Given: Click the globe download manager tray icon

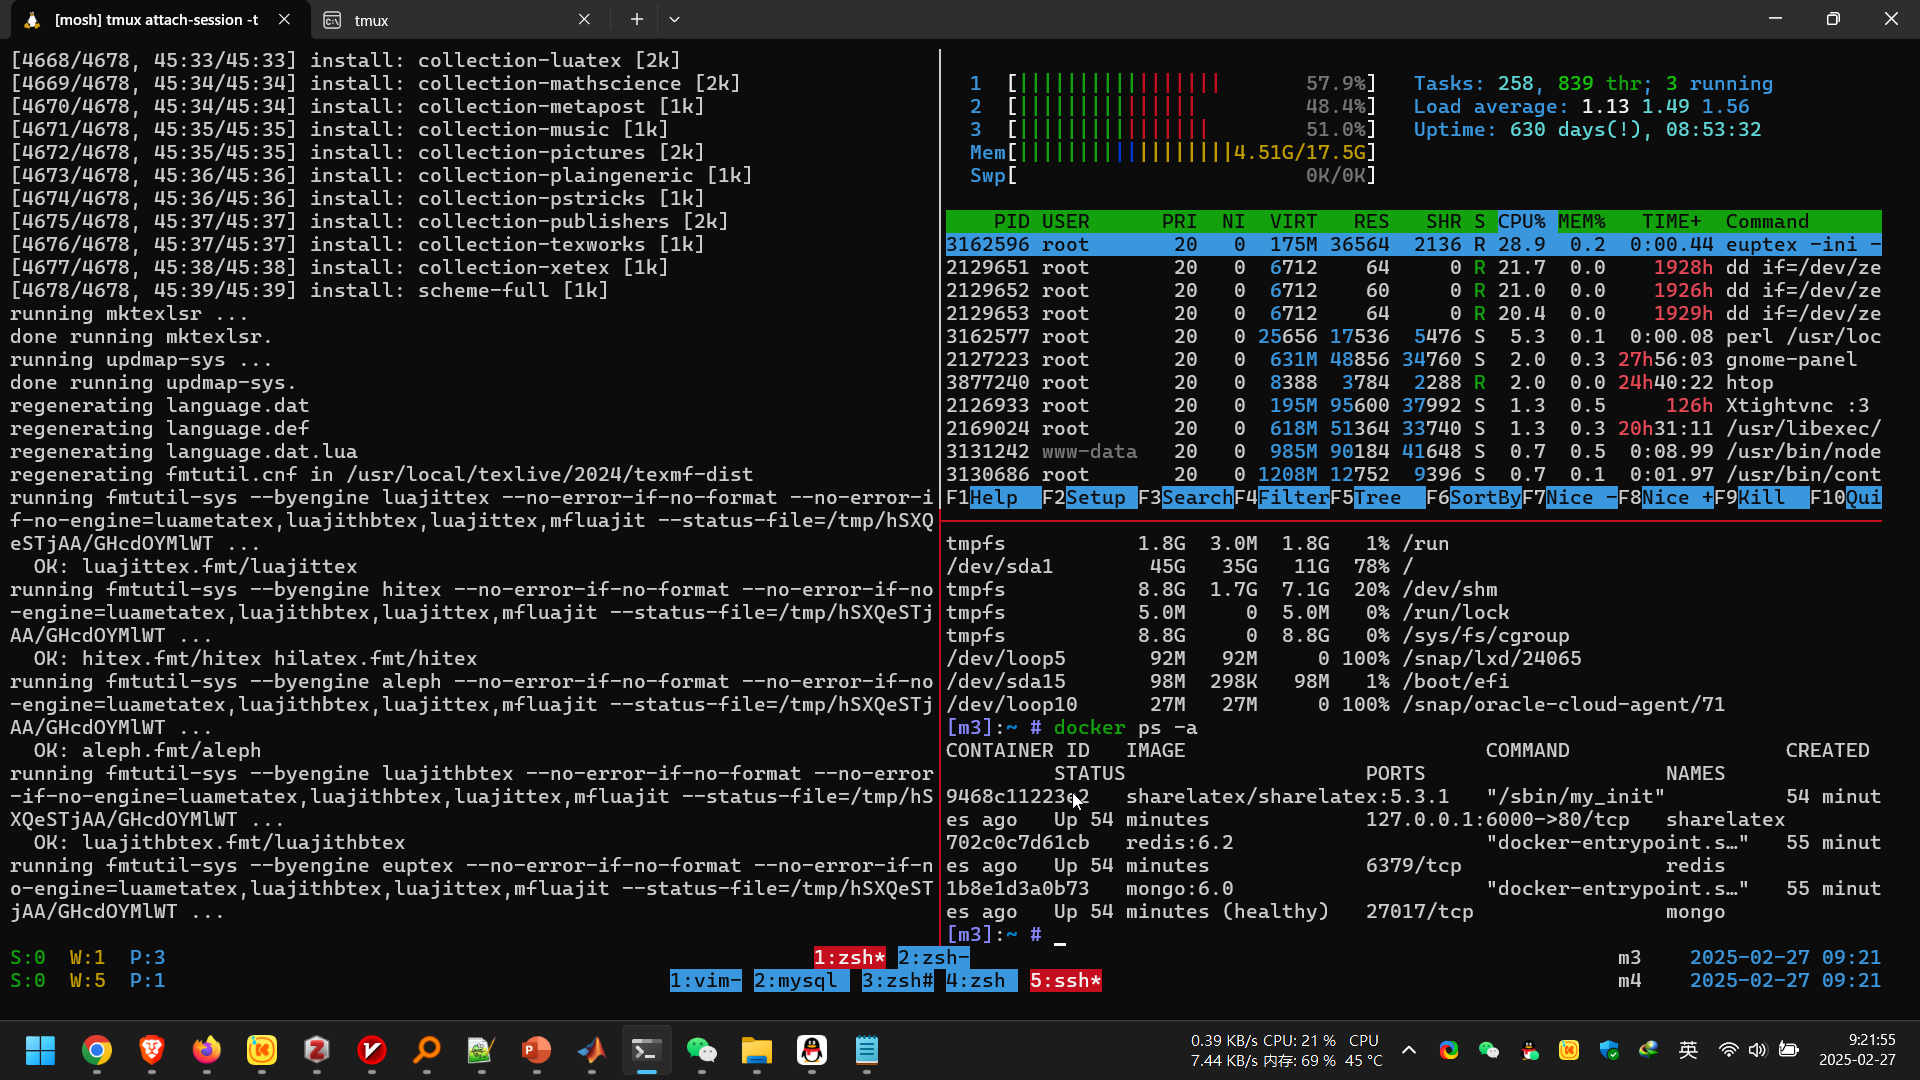Looking at the screenshot, I should click(1649, 1050).
